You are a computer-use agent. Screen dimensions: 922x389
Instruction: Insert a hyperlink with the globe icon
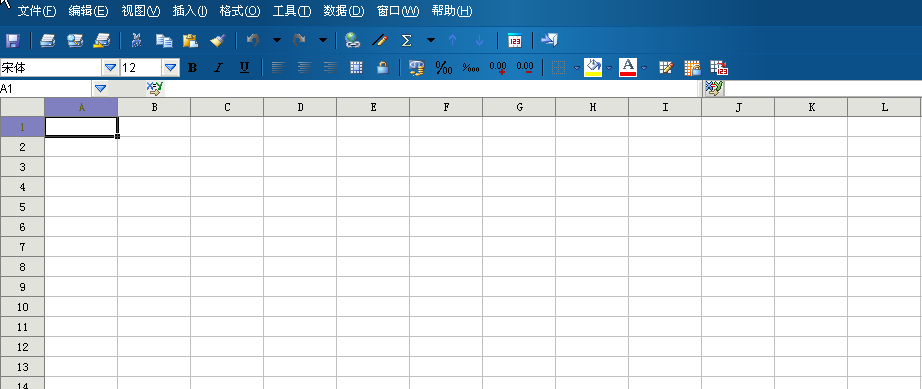[352, 41]
